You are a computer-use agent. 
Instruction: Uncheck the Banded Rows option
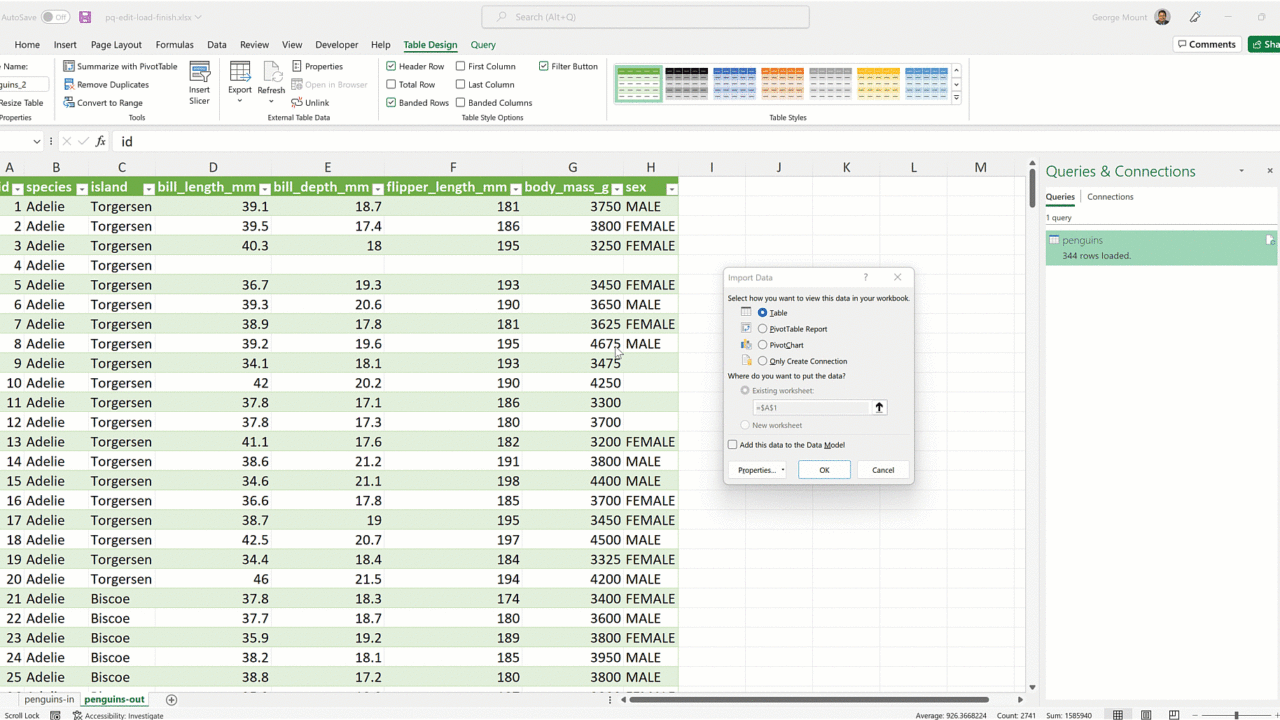(x=391, y=103)
